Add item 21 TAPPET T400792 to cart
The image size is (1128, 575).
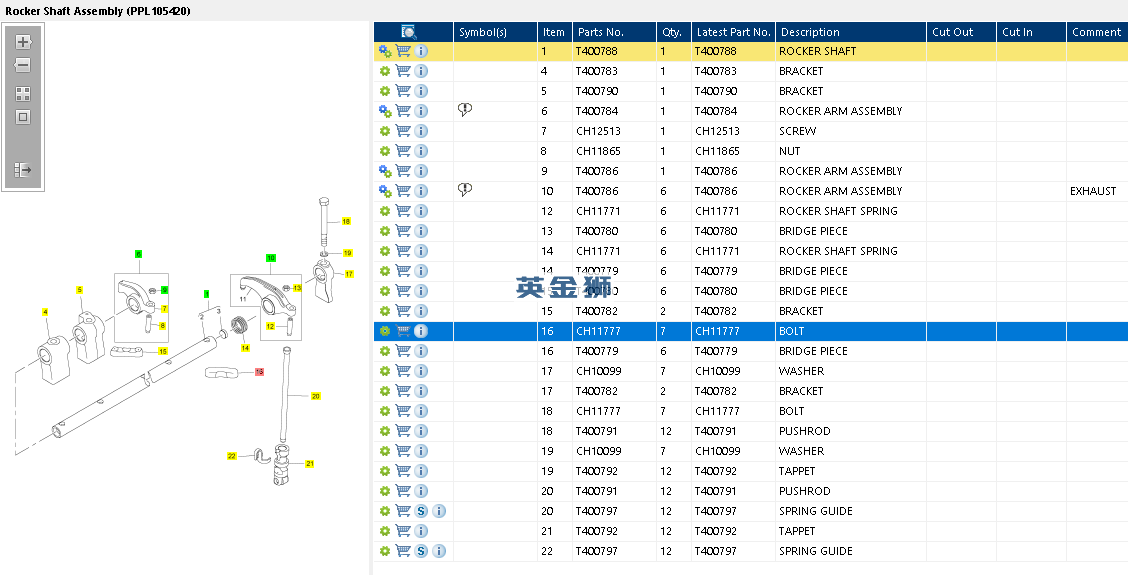click(x=403, y=531)
